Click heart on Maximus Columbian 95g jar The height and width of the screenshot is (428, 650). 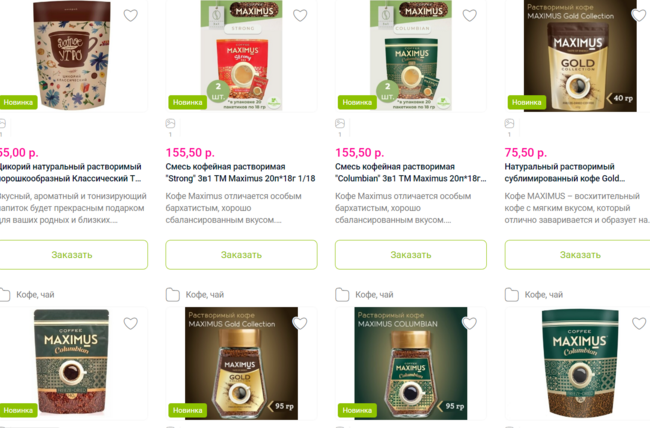coord(470,323)
